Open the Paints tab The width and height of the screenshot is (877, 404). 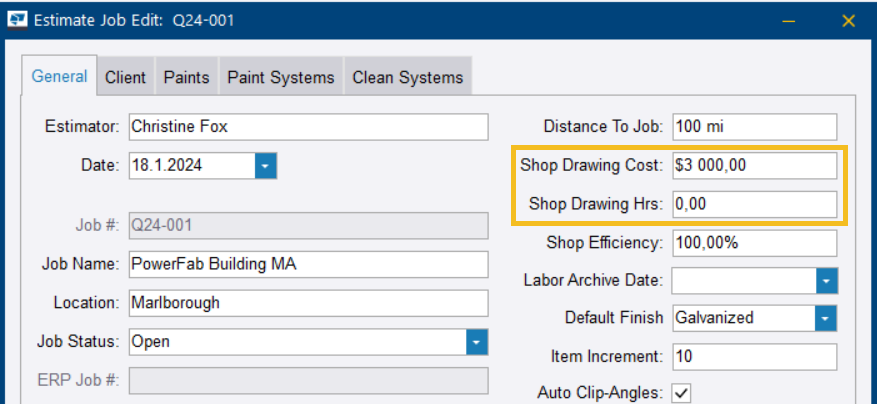(x=187, y=77)
